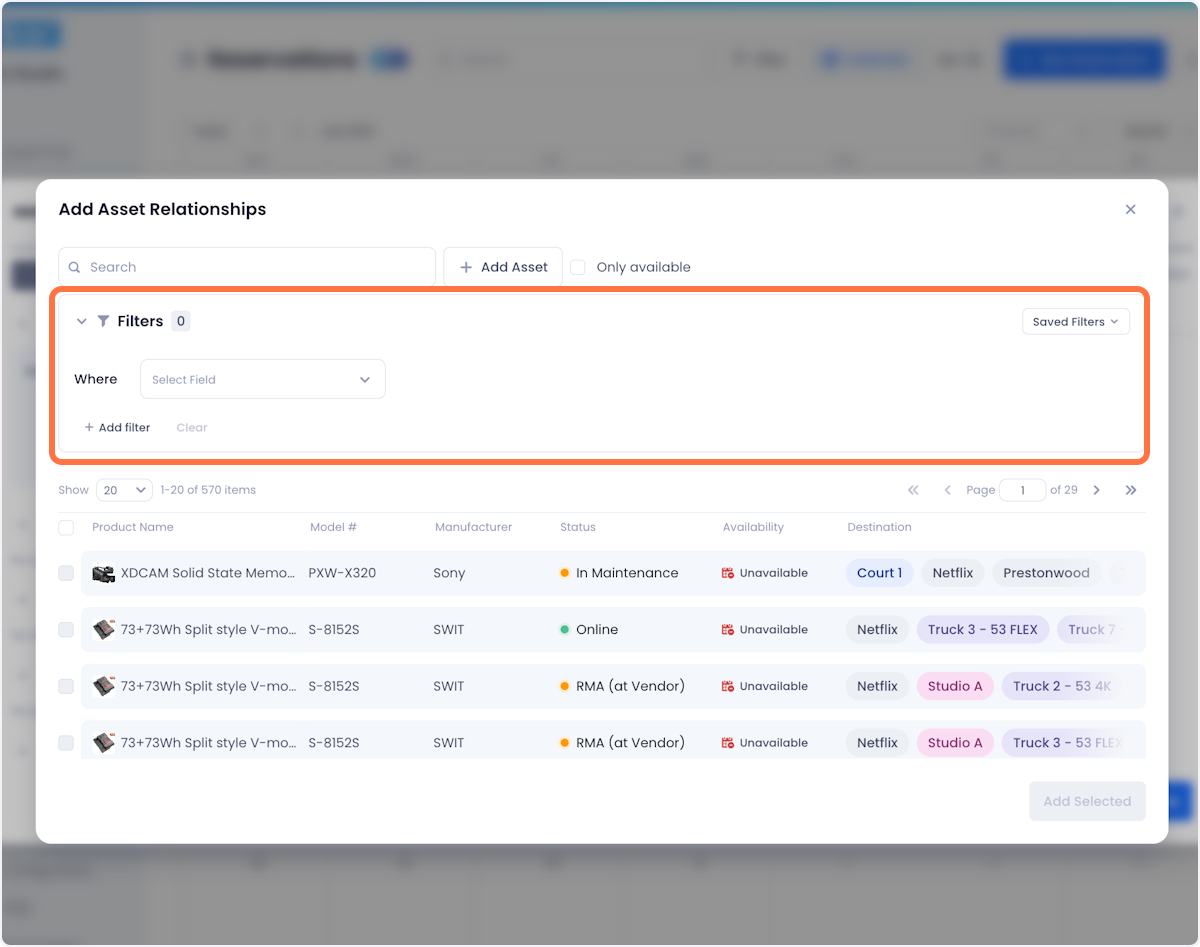Go to next page arrow

[x=1097, y=490]
